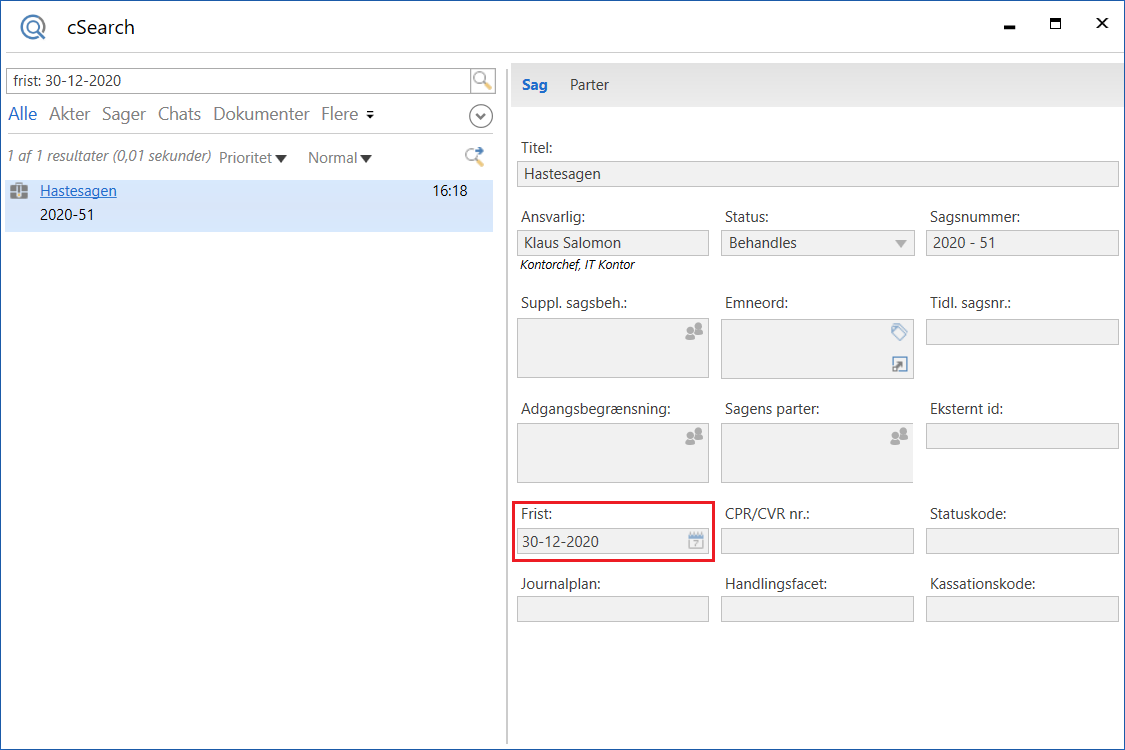Open the Frist calendar date picker

pyautogui.click(x=696, y=541)
